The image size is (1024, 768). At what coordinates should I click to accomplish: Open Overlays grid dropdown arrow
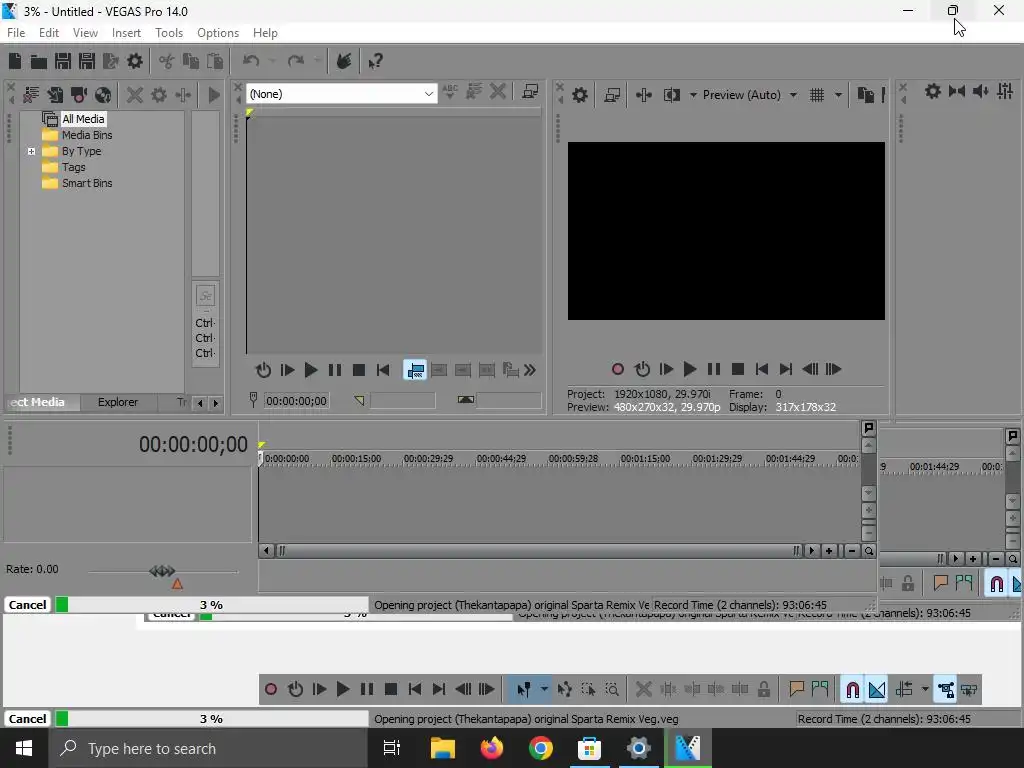tap(838, 95)
